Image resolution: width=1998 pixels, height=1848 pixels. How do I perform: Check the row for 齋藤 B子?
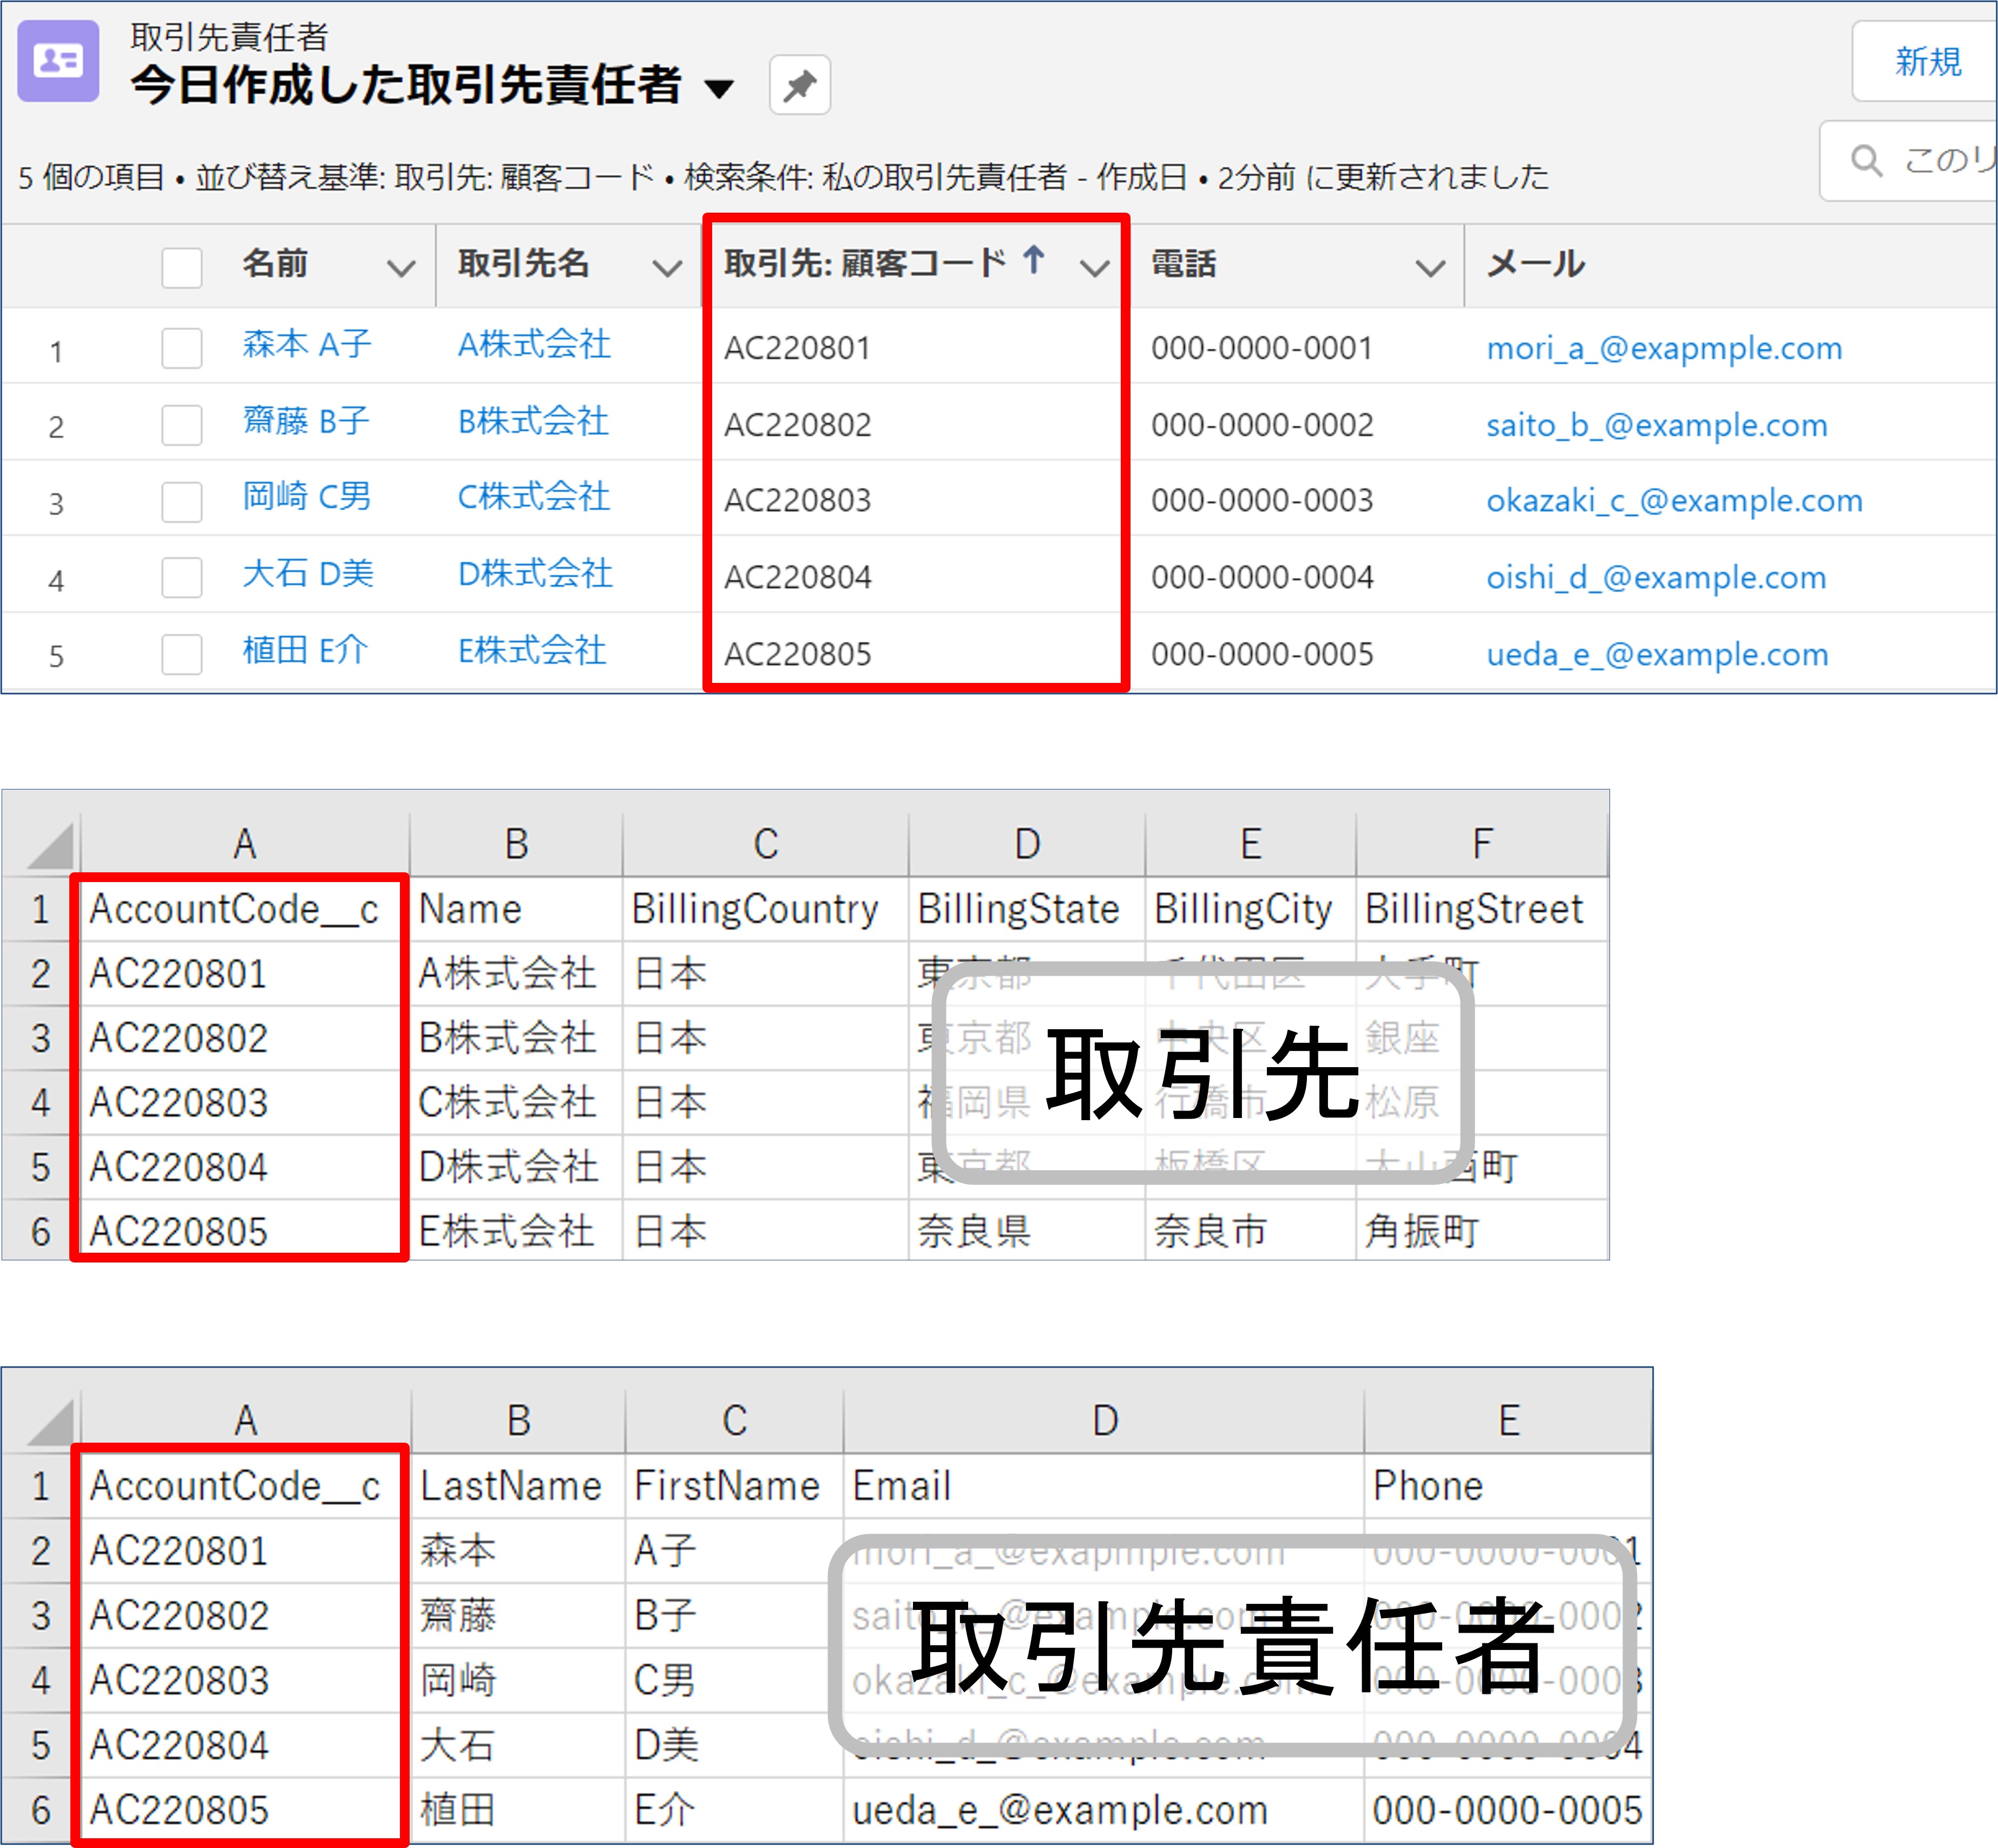click(x=182, y=424)
